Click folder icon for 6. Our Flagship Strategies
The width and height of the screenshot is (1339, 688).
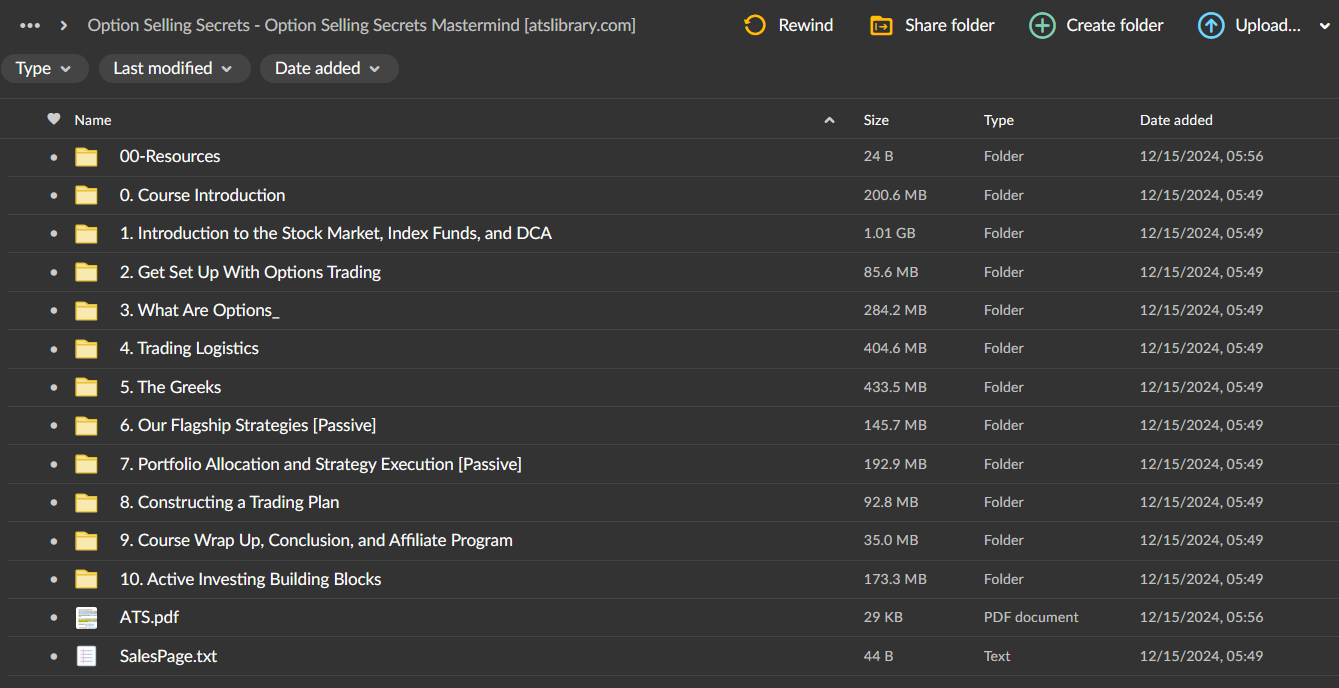pyautogui.click(x=87, y=425)
